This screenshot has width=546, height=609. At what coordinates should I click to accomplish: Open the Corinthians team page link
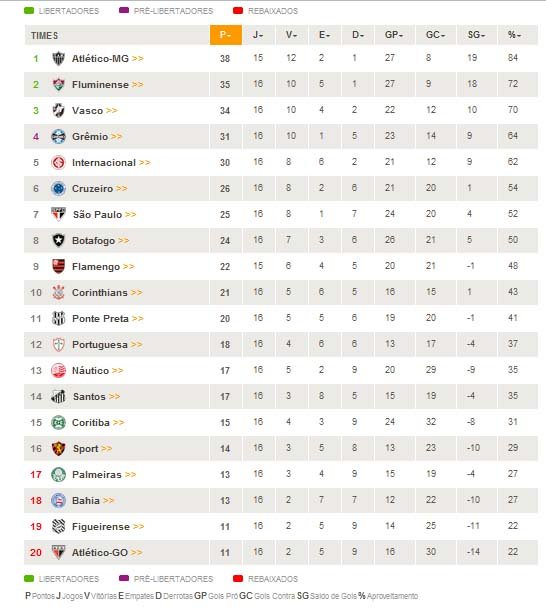[x=99, y=292]
